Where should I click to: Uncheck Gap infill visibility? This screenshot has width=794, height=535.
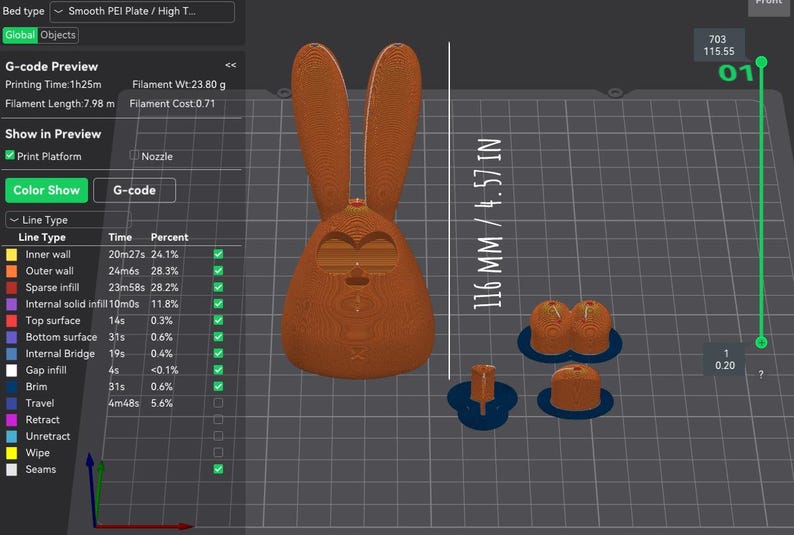tap(218, 370)
